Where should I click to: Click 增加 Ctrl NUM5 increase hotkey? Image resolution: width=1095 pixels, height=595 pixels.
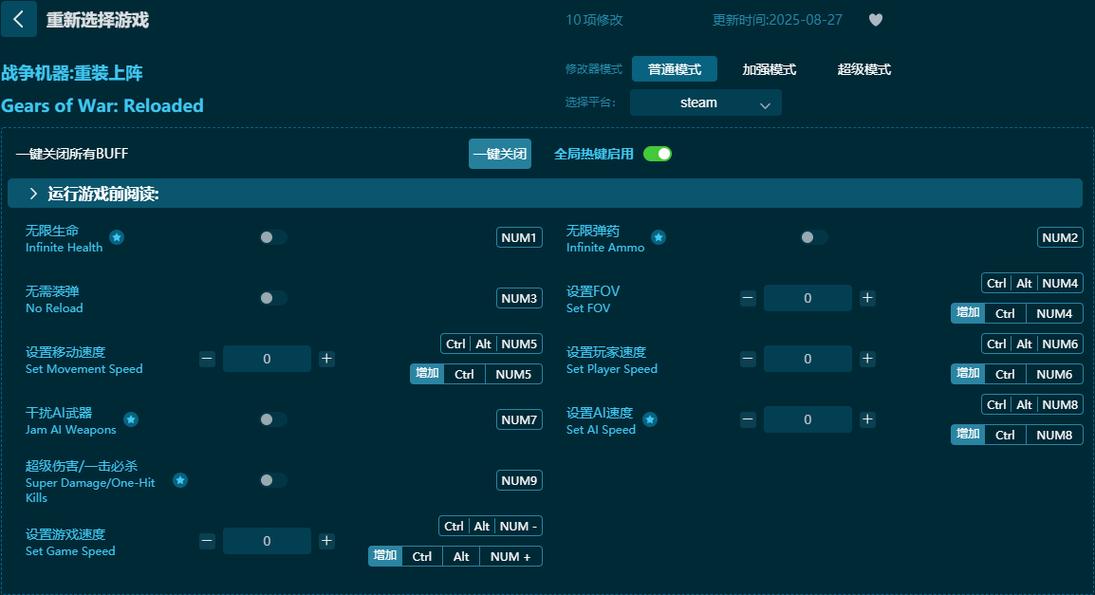[x=476, y=374]
